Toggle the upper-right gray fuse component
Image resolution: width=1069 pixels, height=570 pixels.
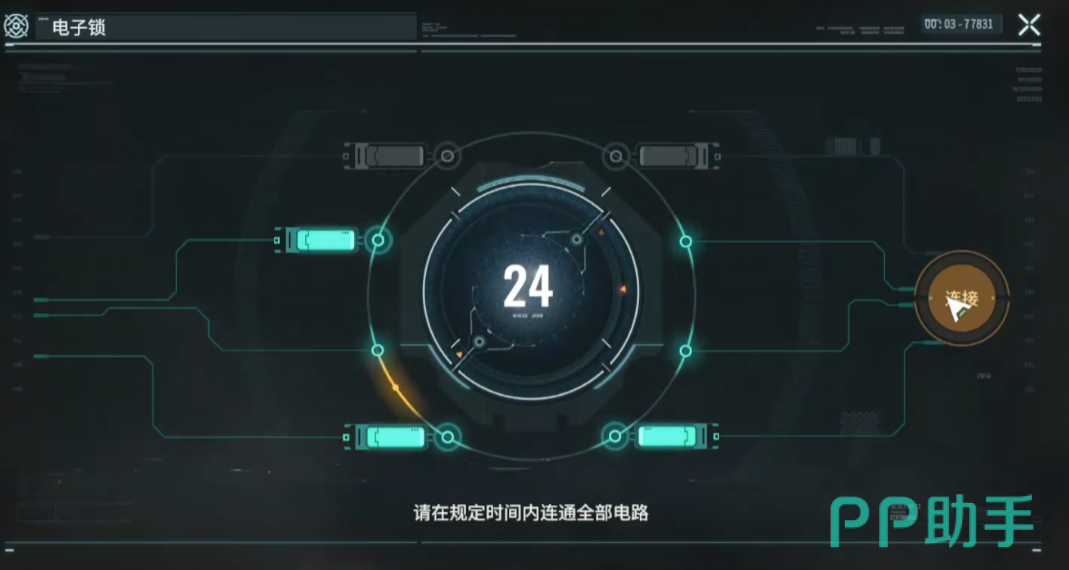(677, 156)
